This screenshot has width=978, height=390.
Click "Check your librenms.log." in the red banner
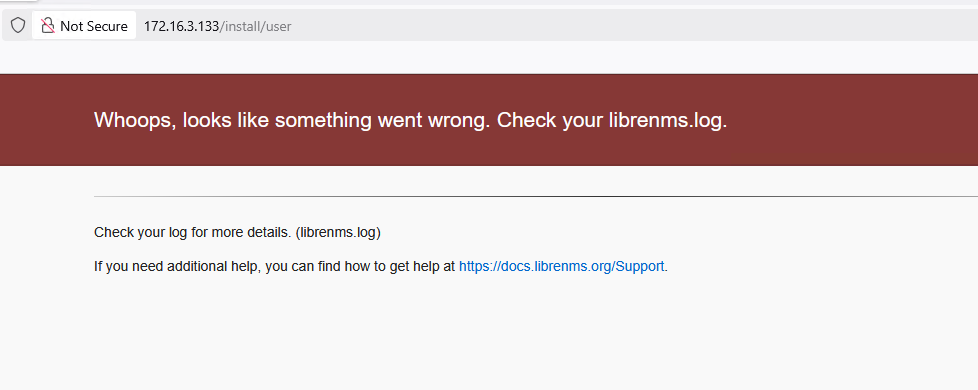pos(612,120)
